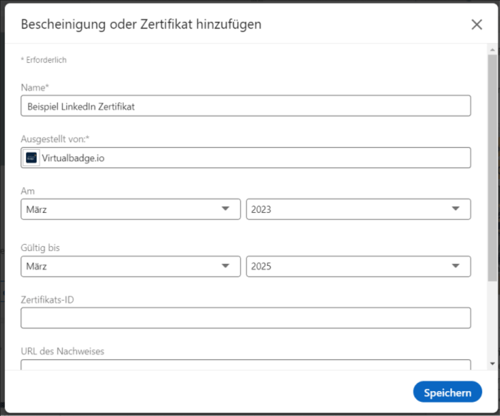Click the Name field label

[x=35, y=88]
